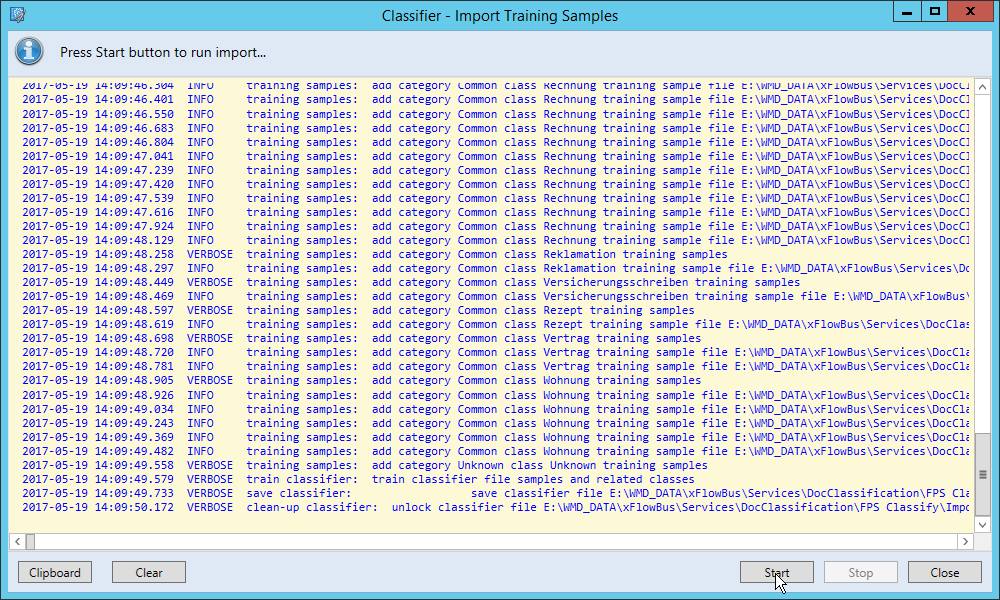Screen dimensions: 1000x600
Task: Click the vertical scrollbar down arrow
Action: click(x=982, y=523)
